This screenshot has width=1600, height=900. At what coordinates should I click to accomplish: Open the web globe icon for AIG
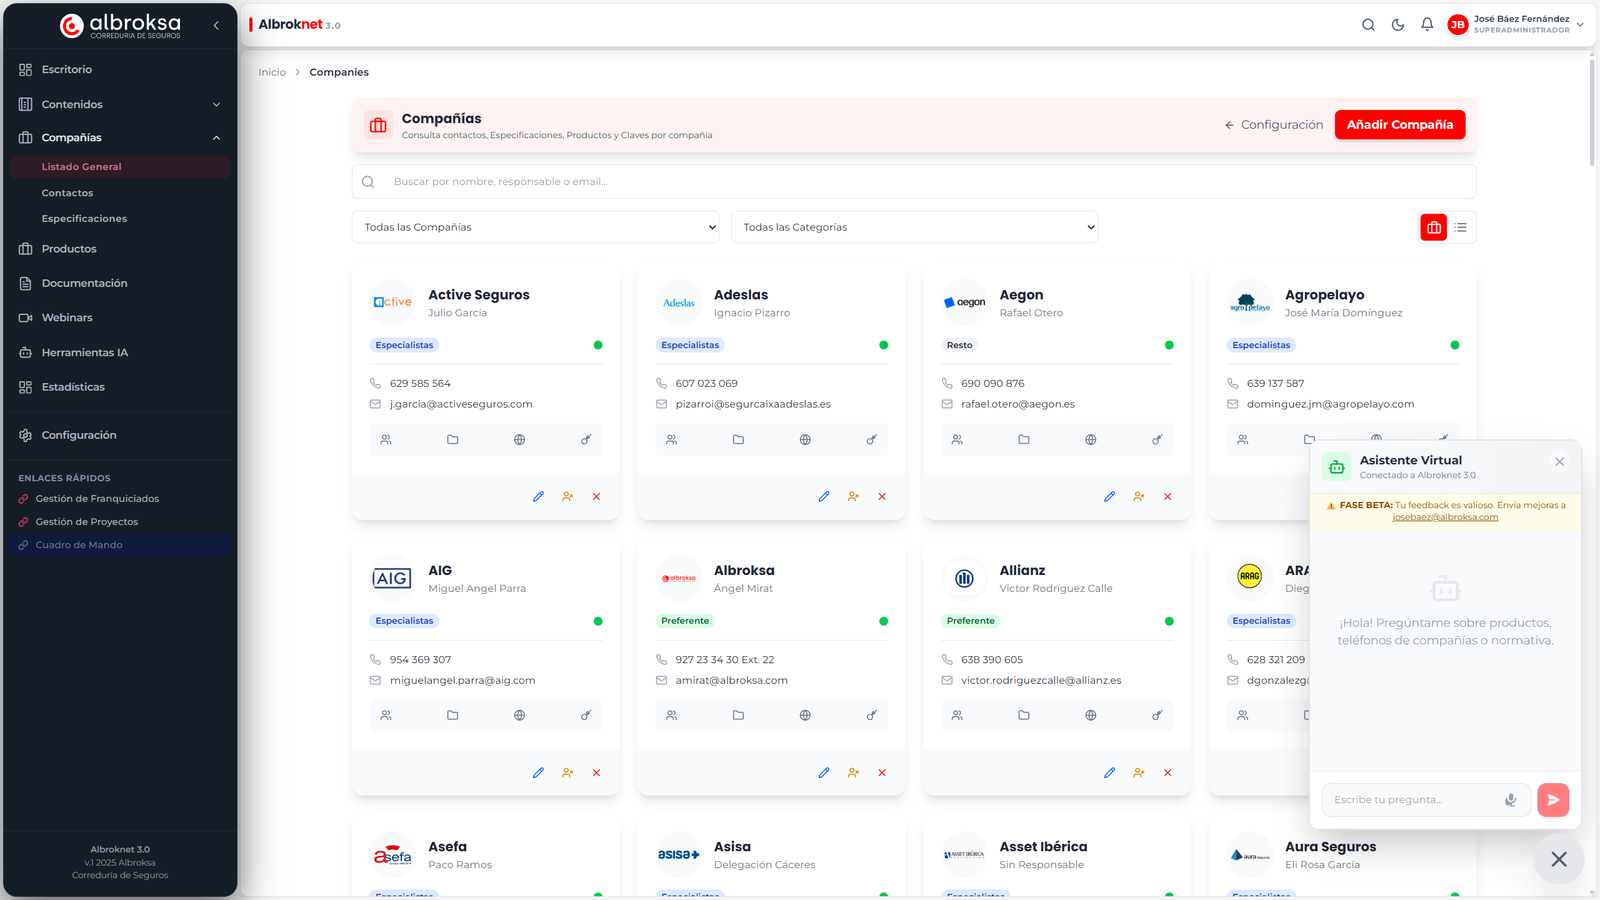[x=519, y=716]
